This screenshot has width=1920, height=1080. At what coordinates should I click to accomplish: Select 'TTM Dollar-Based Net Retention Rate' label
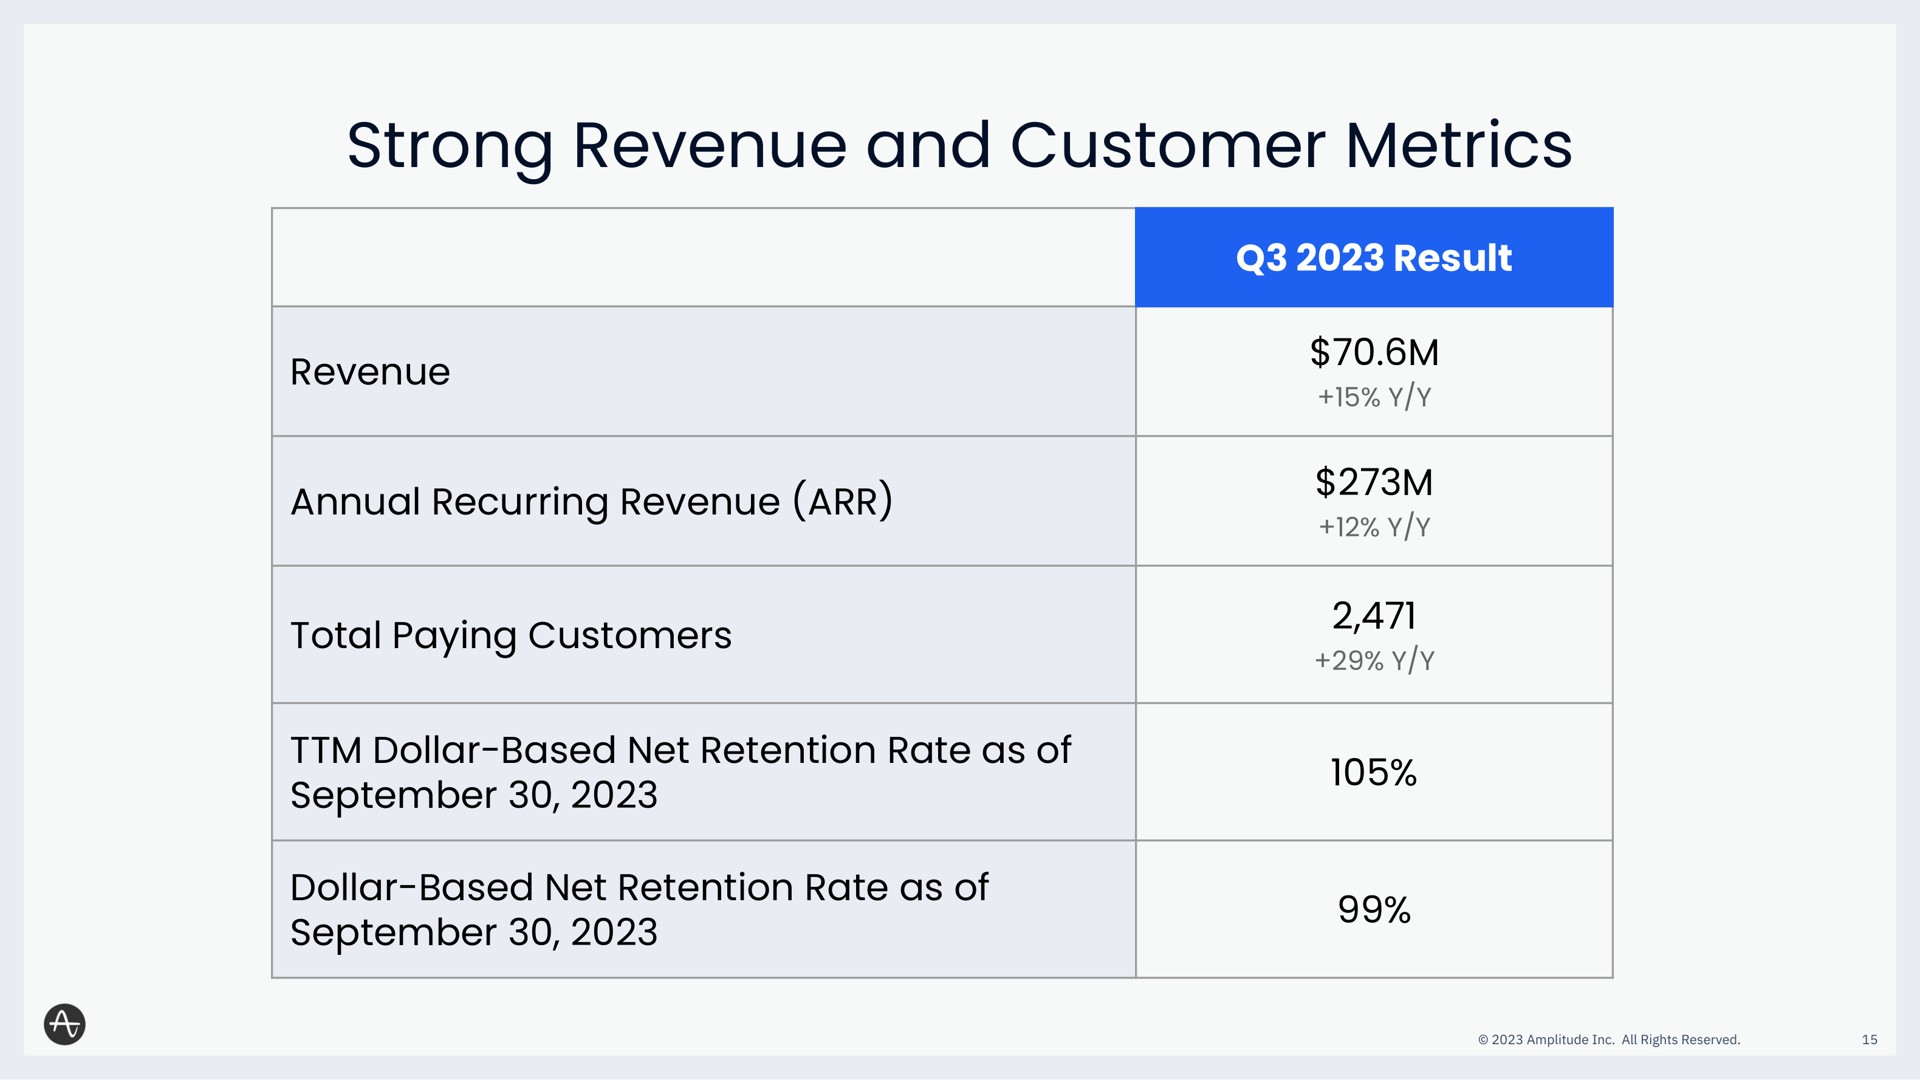[680, 772]
